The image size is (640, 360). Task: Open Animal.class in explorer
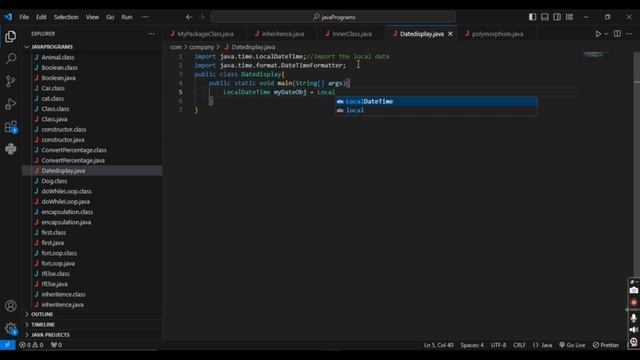(58, 57)
